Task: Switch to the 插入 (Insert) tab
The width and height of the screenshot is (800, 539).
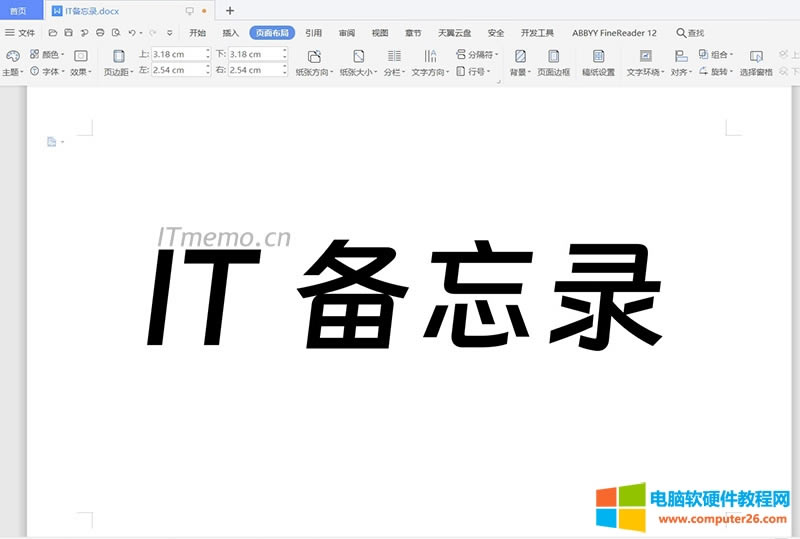Action: pyautogui.click(x=230, y=33)
